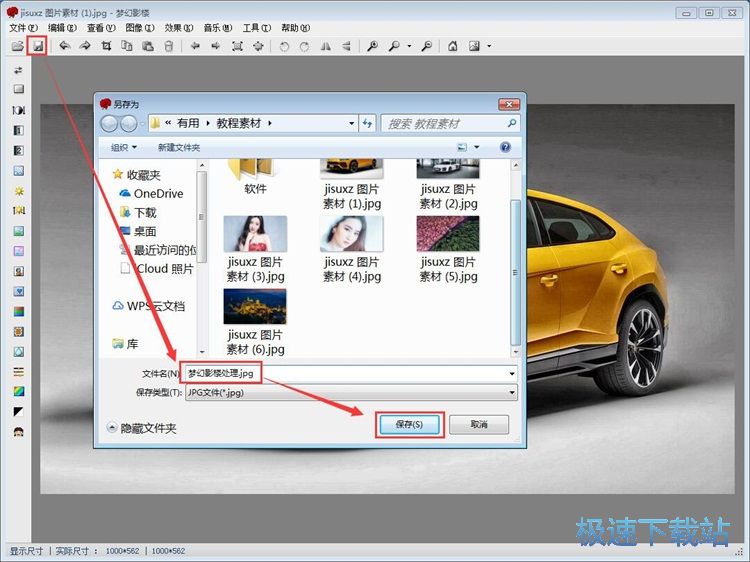Image resolution: width=750 pixels, height=562 pixels.
Task: Open the 保存类型 file type dropdown
Action: [x=350, y=393]
